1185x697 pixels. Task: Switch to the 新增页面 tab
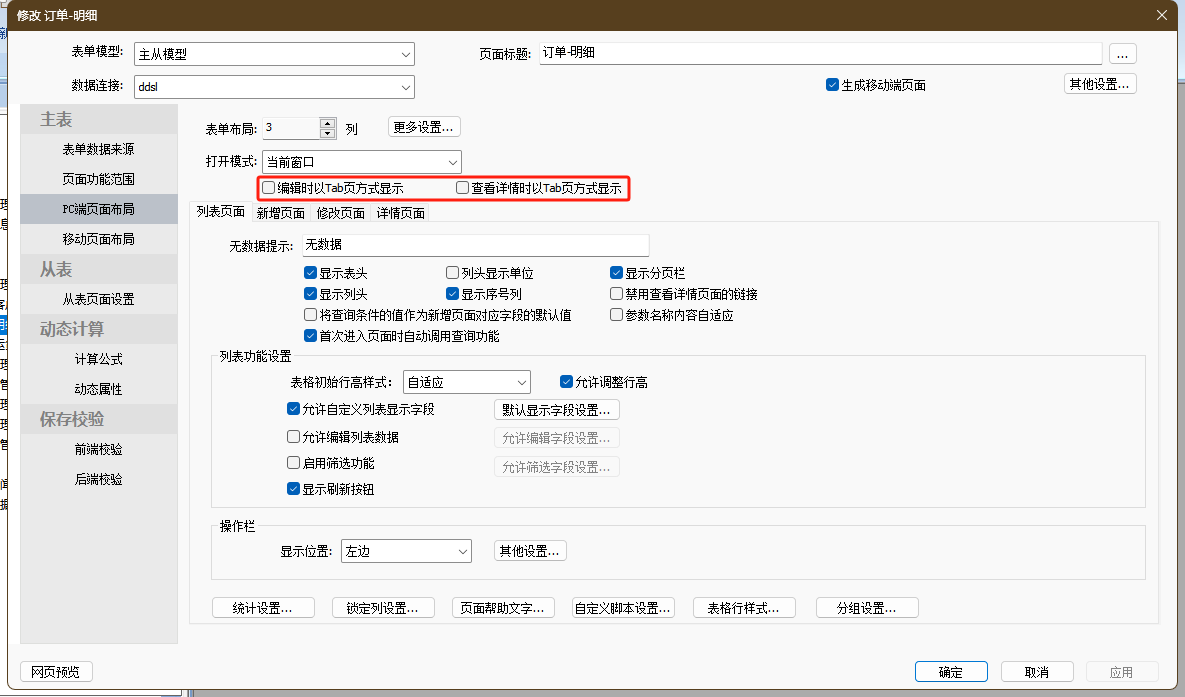(280, 213)
